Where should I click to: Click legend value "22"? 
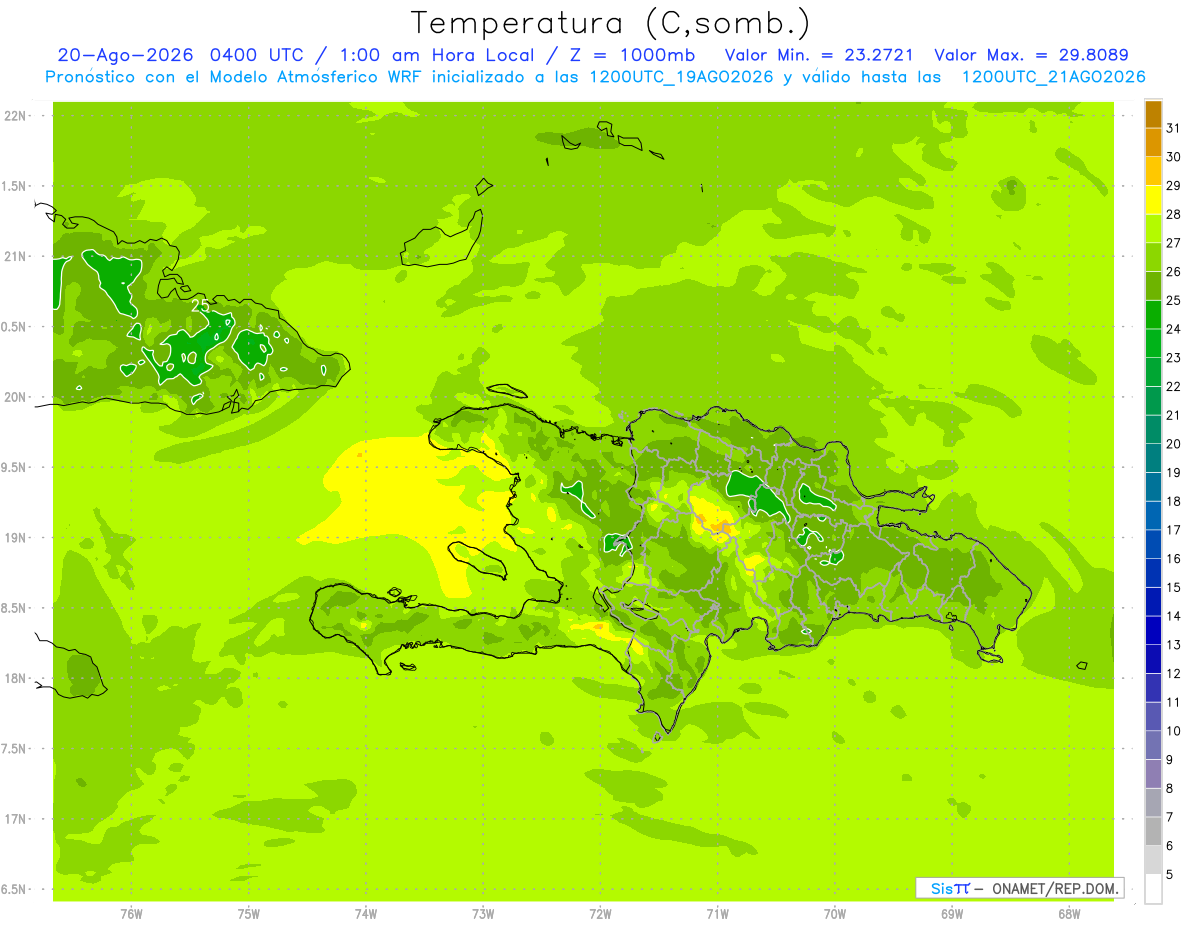coord(1174,386)
